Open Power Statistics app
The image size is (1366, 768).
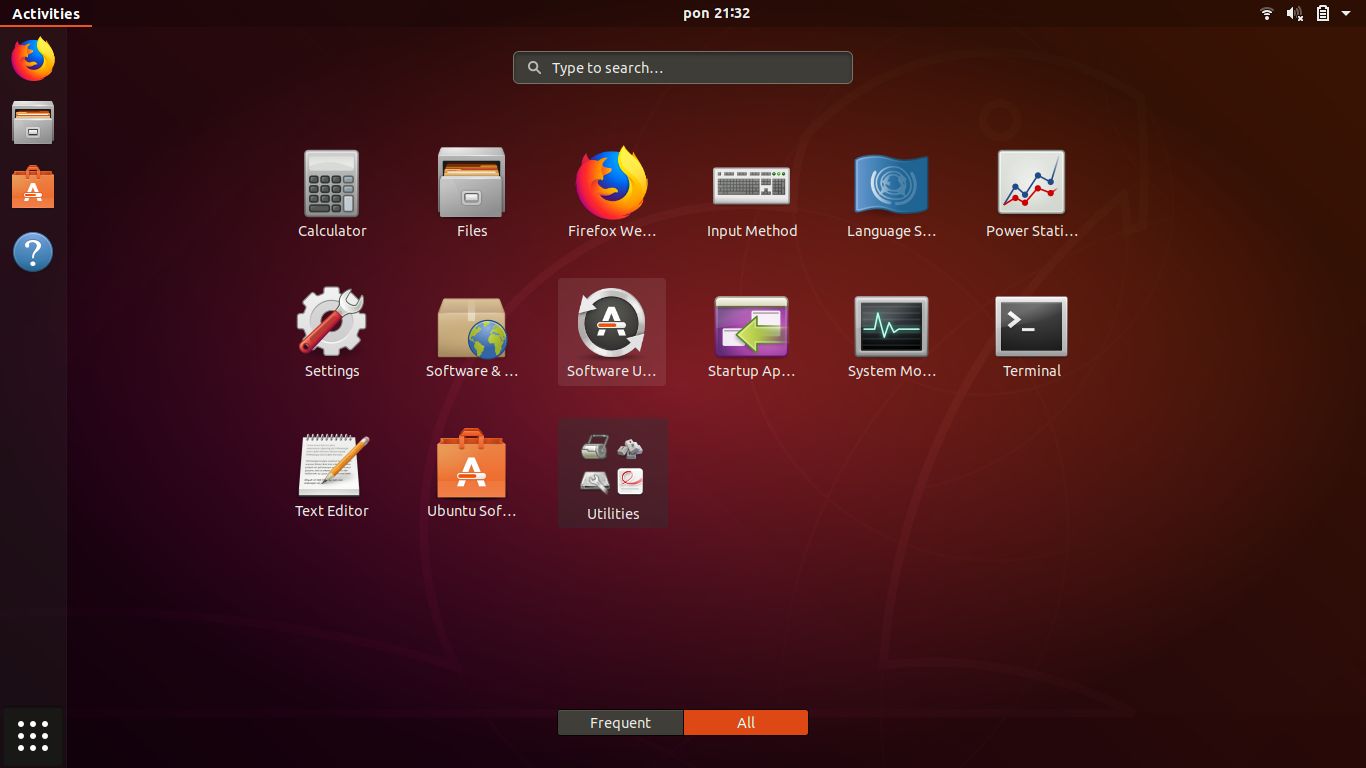1031,193
